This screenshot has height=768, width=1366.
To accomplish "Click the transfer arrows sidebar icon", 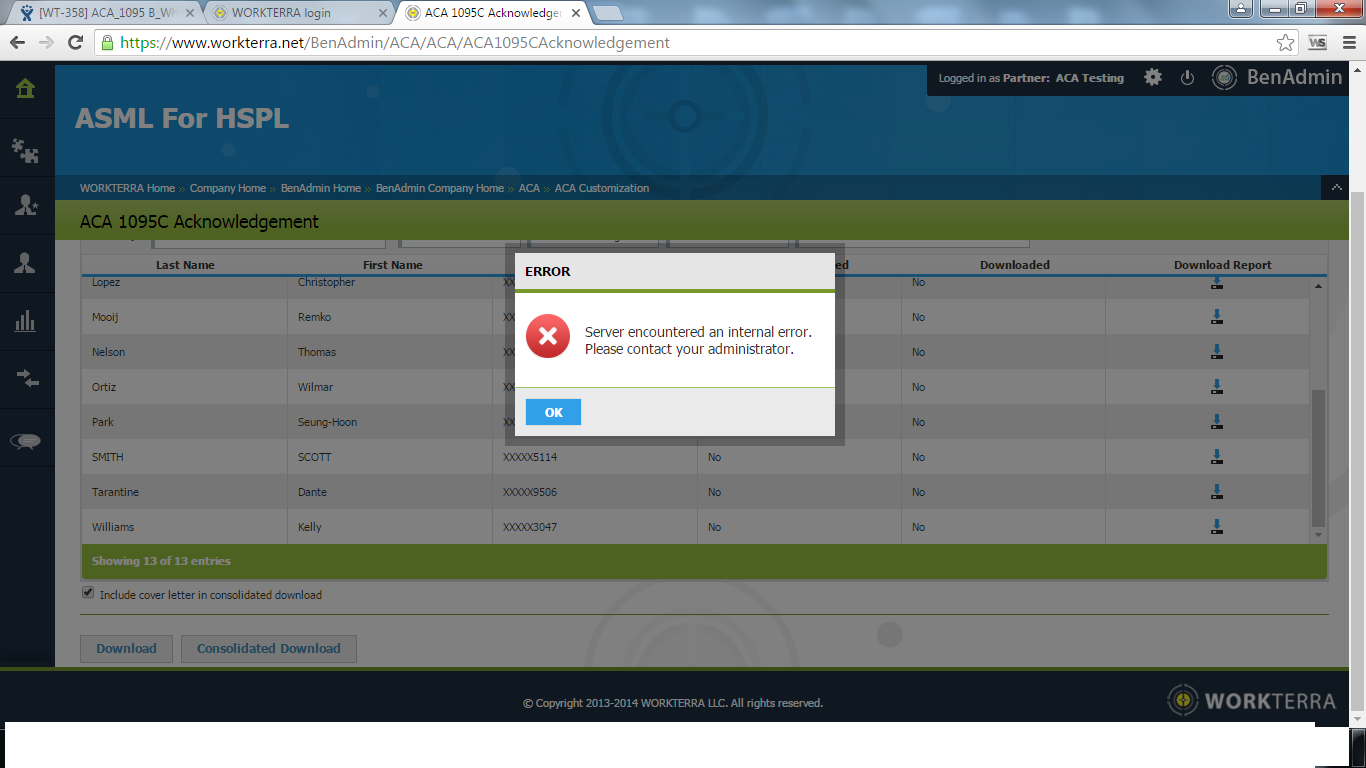I will 26,379.
